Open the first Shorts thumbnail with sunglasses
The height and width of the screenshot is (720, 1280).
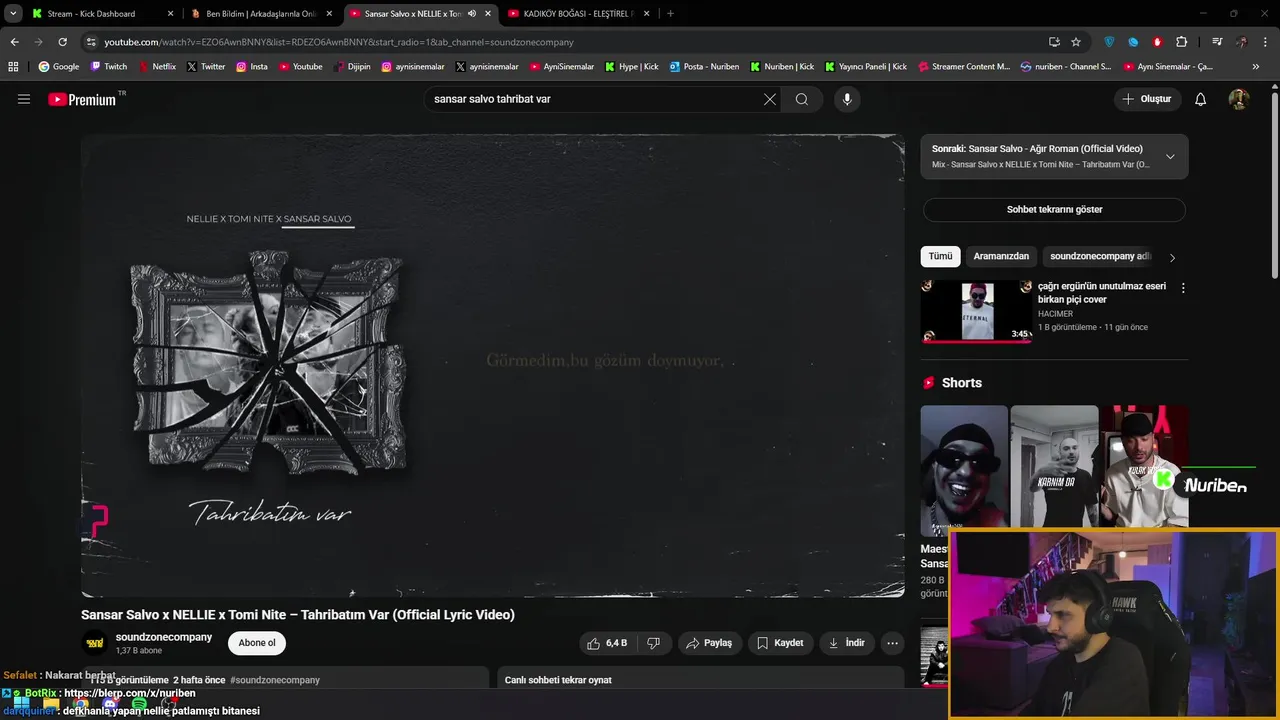click(x=964, y=470)
